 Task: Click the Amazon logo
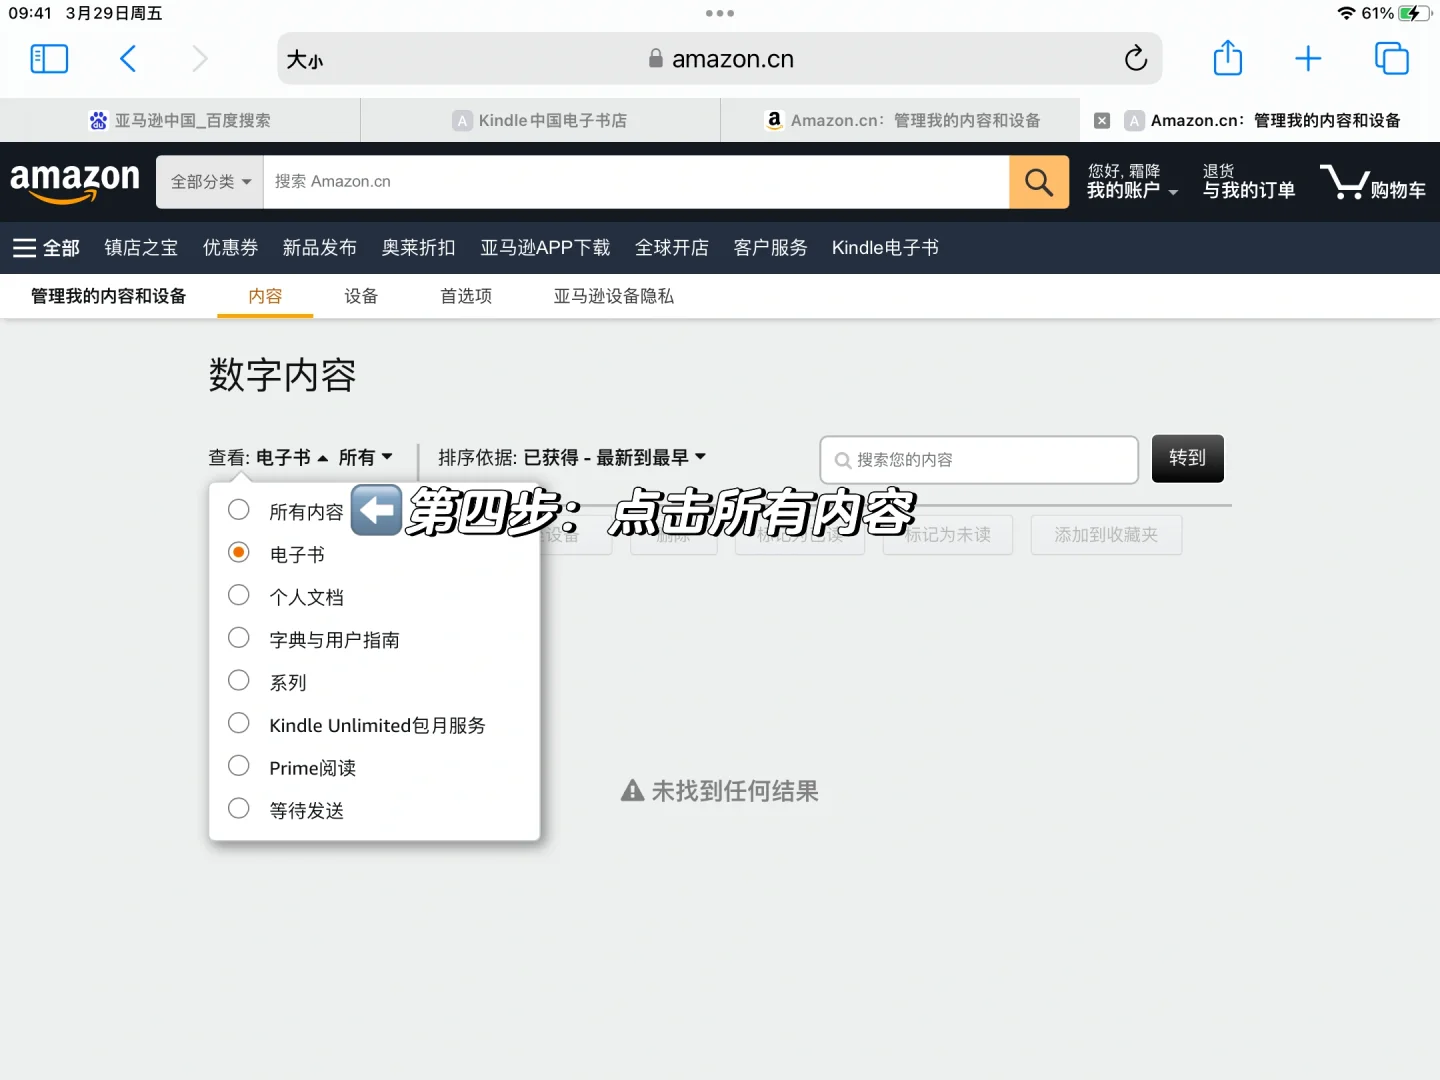[x=75, y=182]
